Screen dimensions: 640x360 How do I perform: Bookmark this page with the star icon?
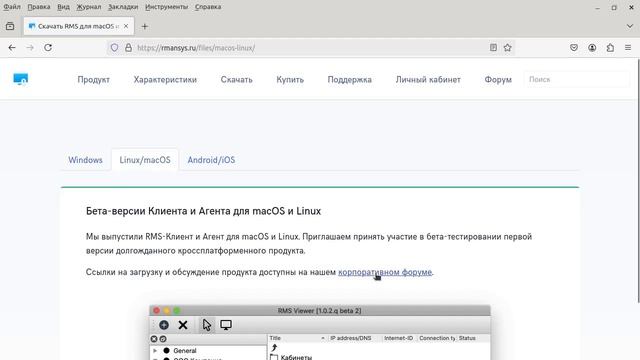click(x=507, y=48)
